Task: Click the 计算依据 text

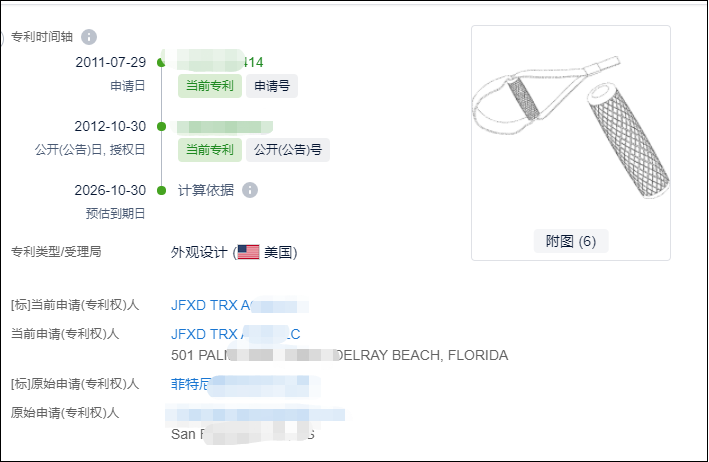Action: tap(206, 190)
